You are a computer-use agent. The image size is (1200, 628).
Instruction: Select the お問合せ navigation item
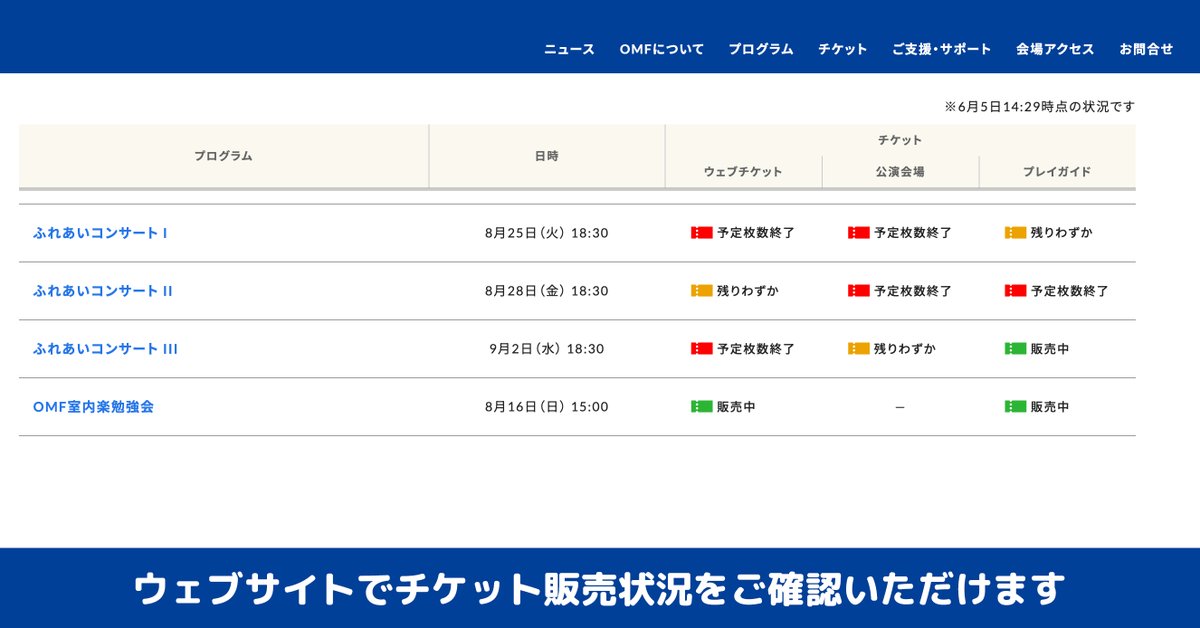pos(1146,49)
